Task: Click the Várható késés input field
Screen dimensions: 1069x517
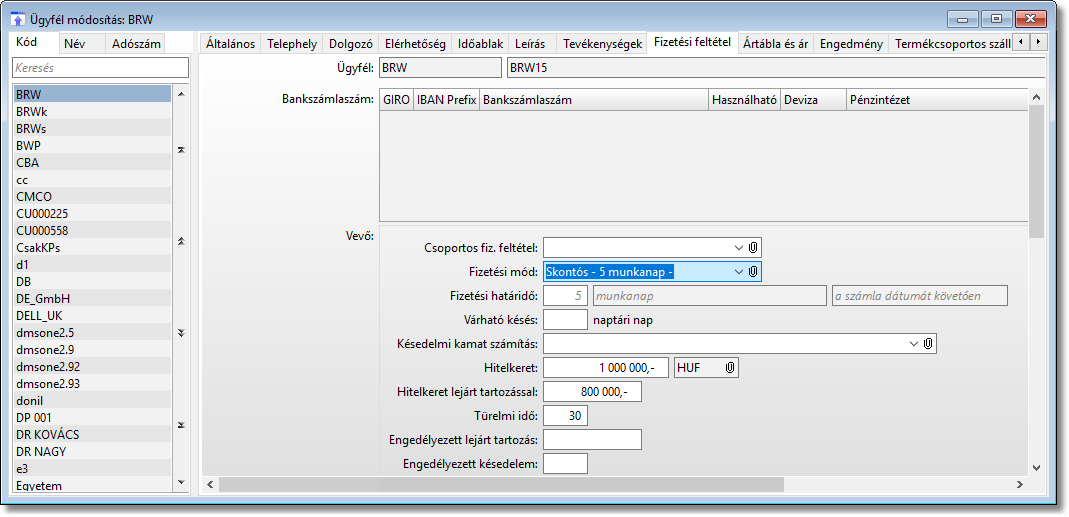Action: point(565,319)
